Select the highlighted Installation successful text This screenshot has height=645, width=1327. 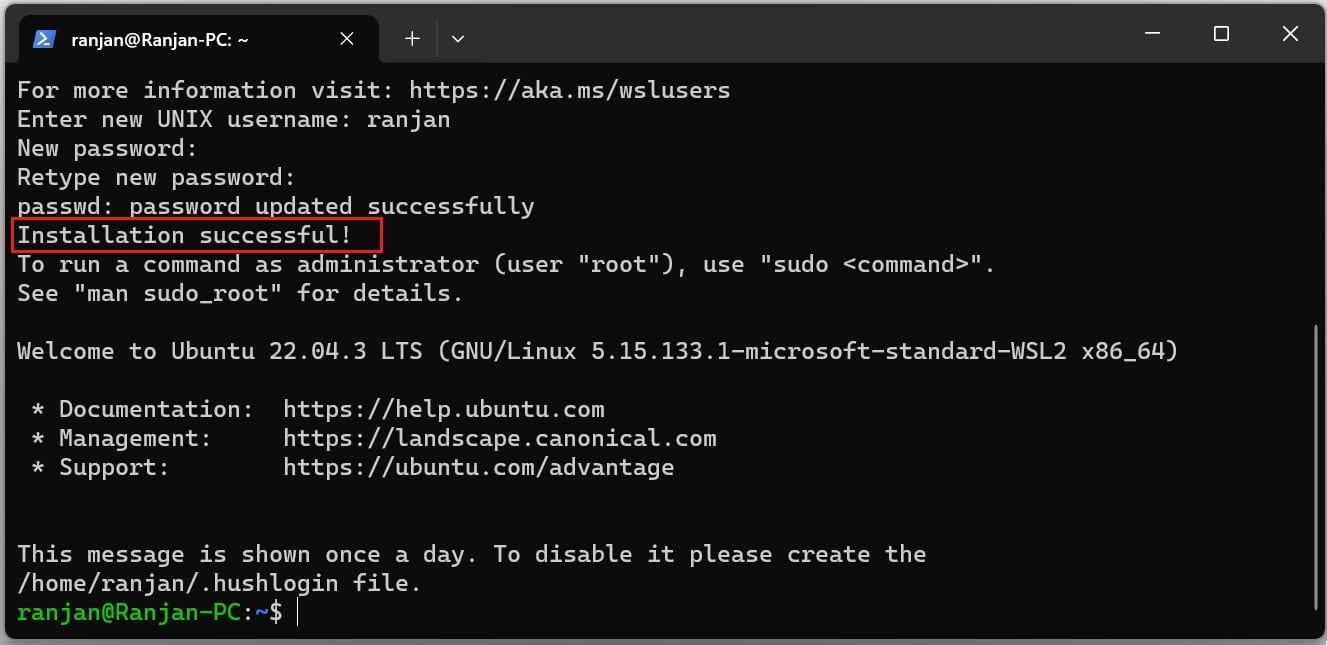click(x=196, y=234)
